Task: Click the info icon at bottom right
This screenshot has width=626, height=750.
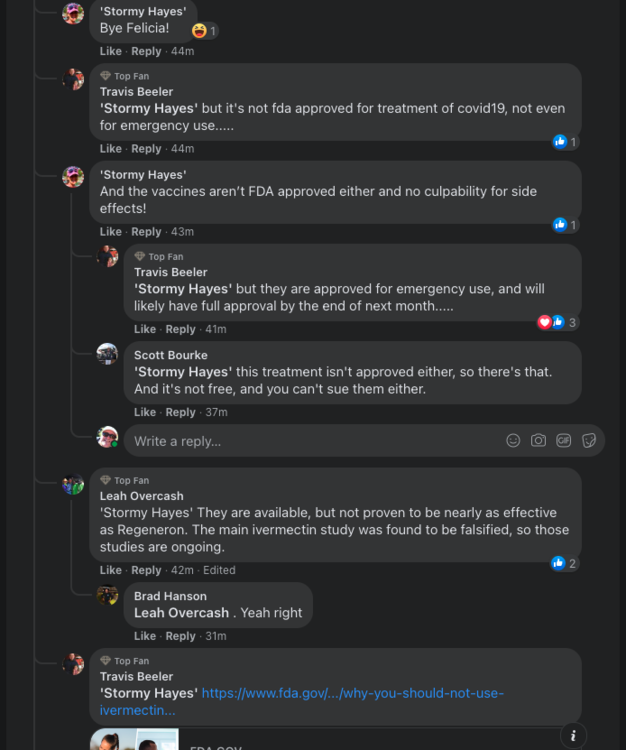Action: (572, 735)
